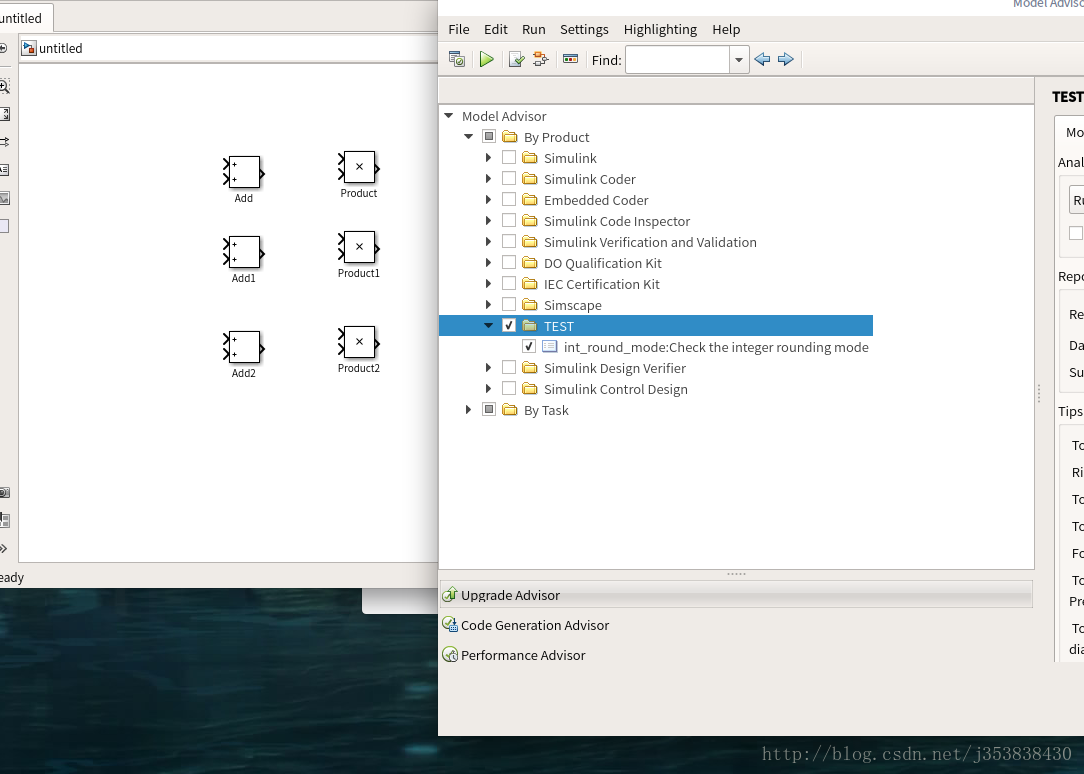Open the Upgrade Advisor
The width and height of the screenshot is (1084, 774).
coord(510,595)
